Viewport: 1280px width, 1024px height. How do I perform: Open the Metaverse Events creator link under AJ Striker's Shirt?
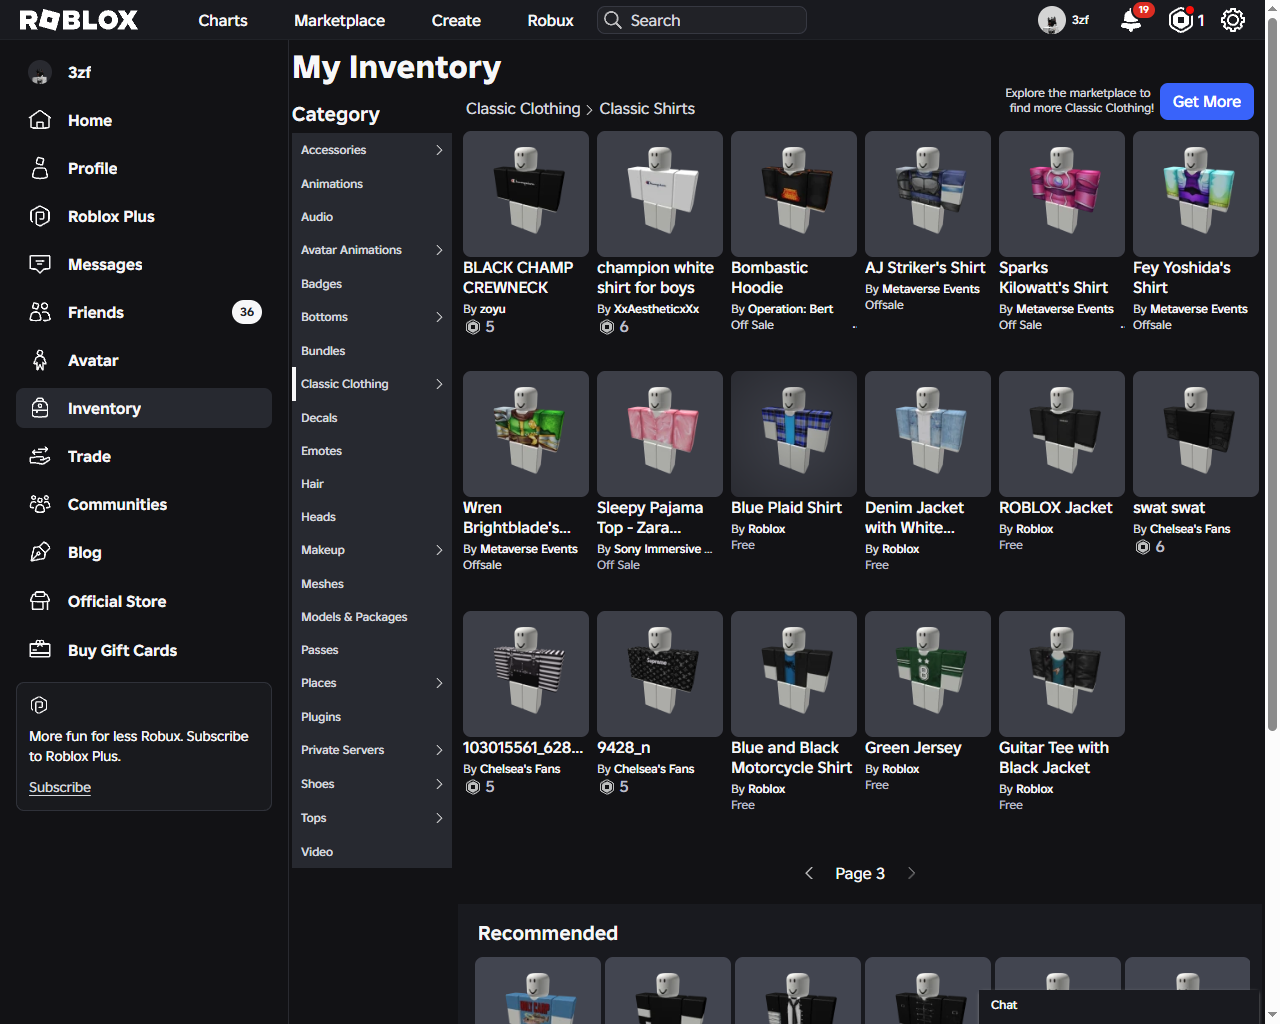tap(931, 289)
